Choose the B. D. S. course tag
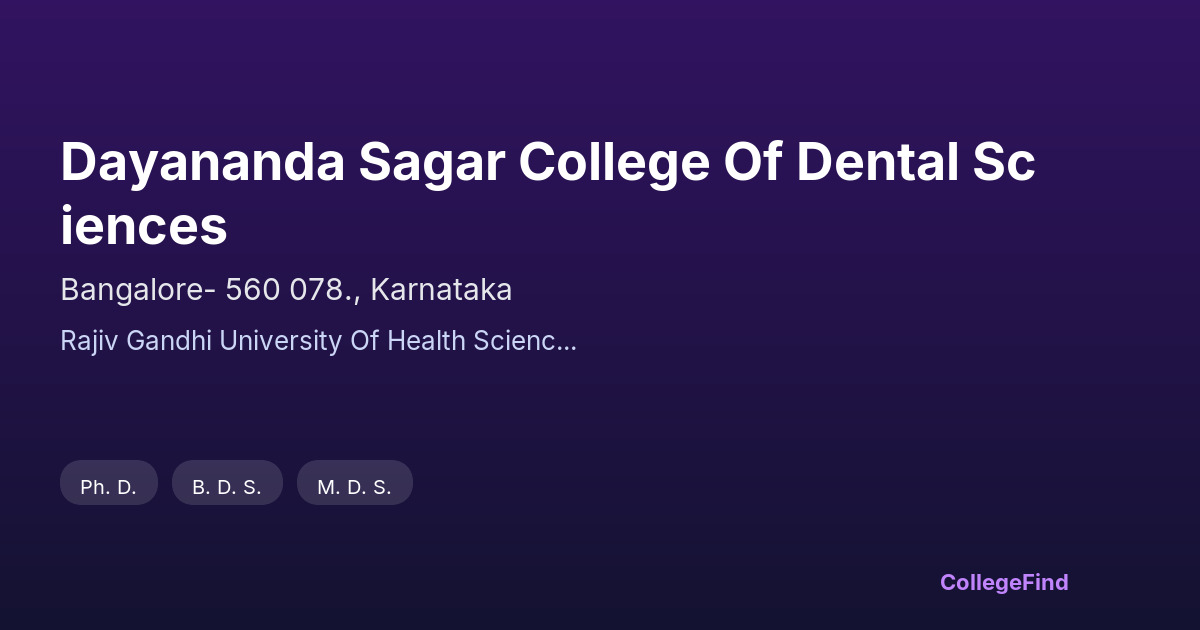 [227, 487]
